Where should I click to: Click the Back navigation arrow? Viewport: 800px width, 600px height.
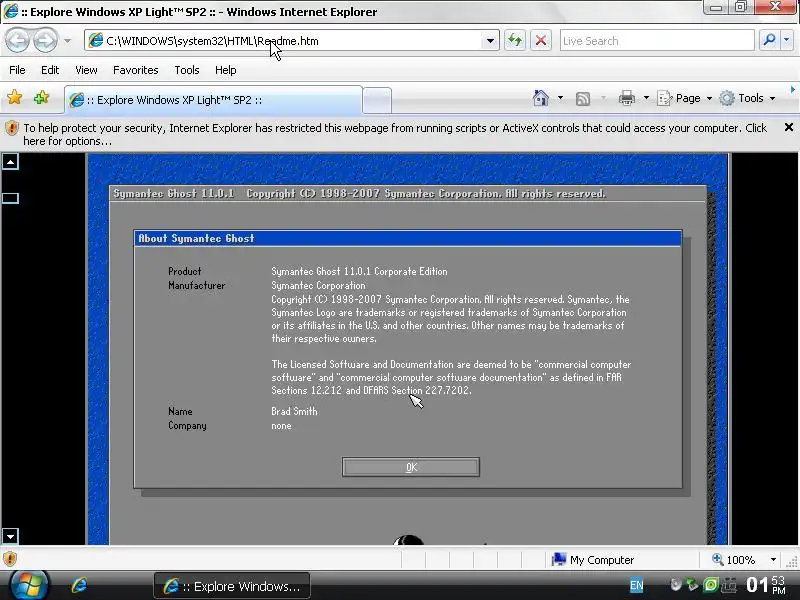[18, 40]
